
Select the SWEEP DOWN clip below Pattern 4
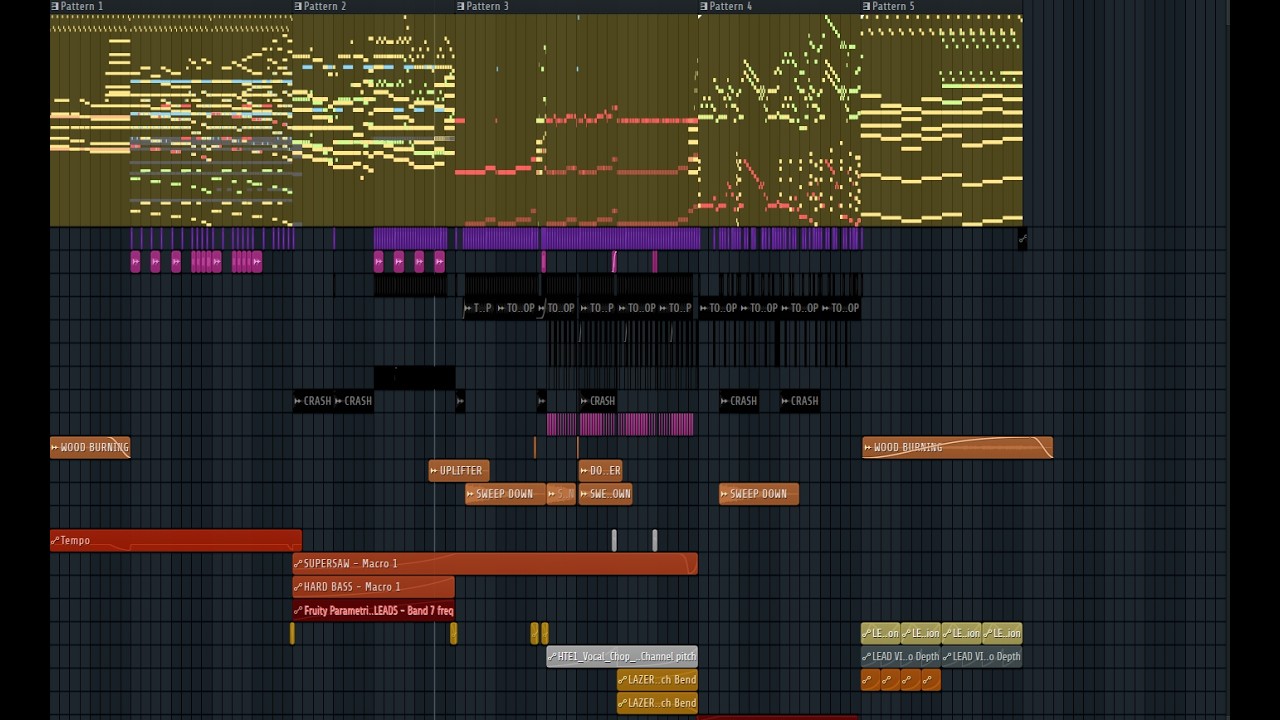[x=759, y=494]
